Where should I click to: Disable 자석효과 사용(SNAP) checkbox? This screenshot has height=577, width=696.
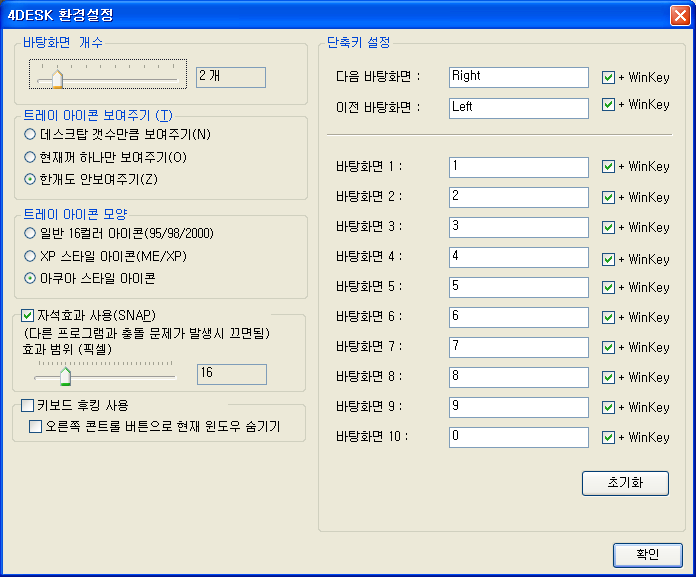(28, 315)
